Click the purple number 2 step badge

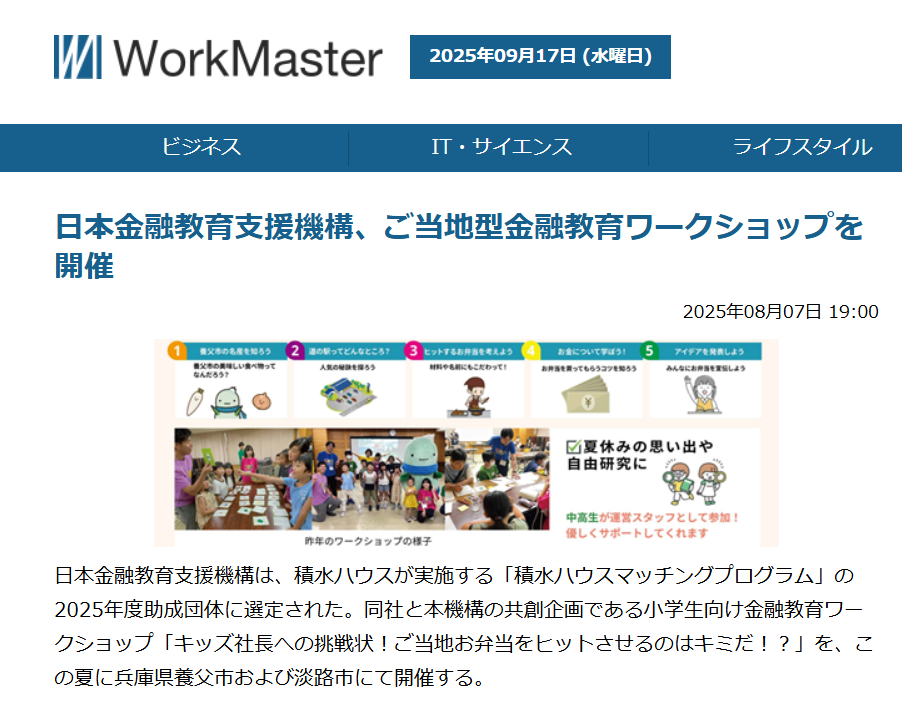point(295,351)
